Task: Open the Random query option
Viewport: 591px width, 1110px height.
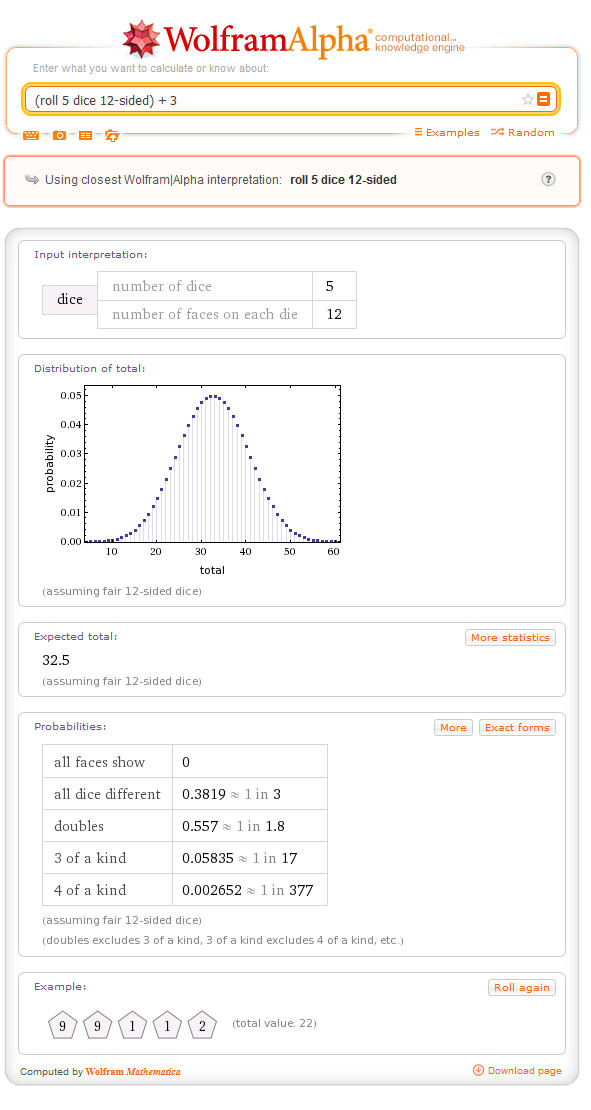Action: coord(522,132)
